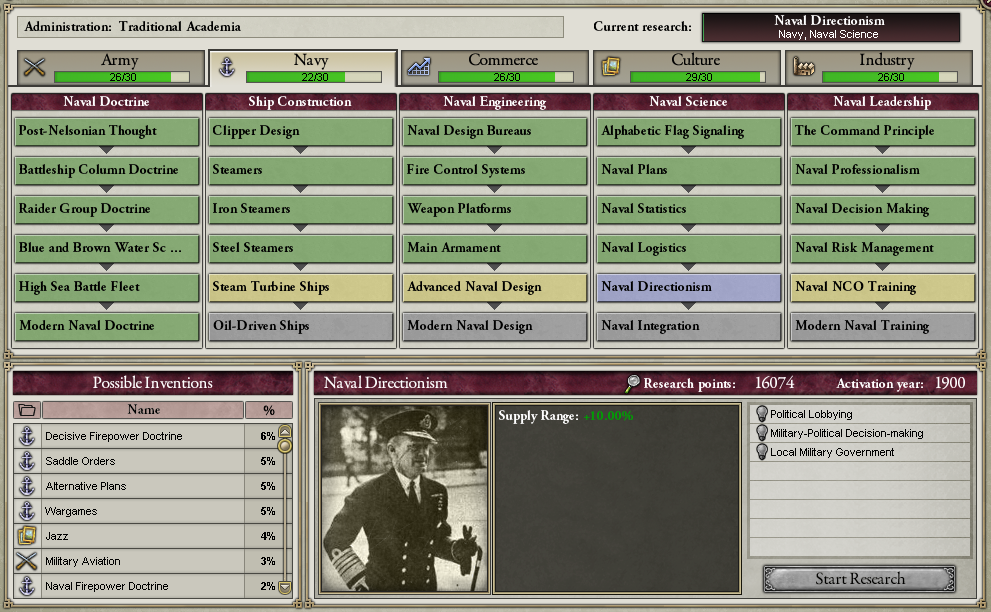Click the Start Research button
The image size is (991, 612).
coord(860,578)
